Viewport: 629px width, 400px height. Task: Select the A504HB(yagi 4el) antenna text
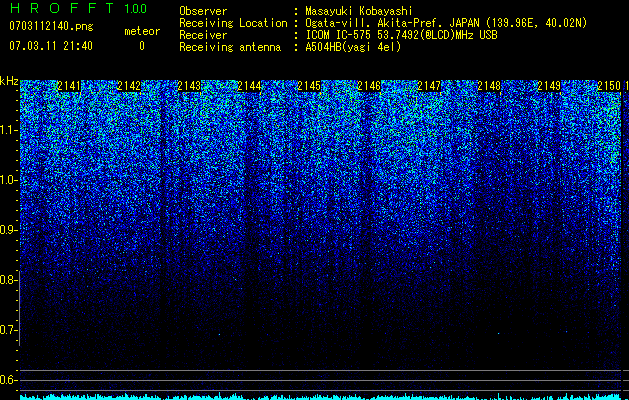tap(353, 47)
